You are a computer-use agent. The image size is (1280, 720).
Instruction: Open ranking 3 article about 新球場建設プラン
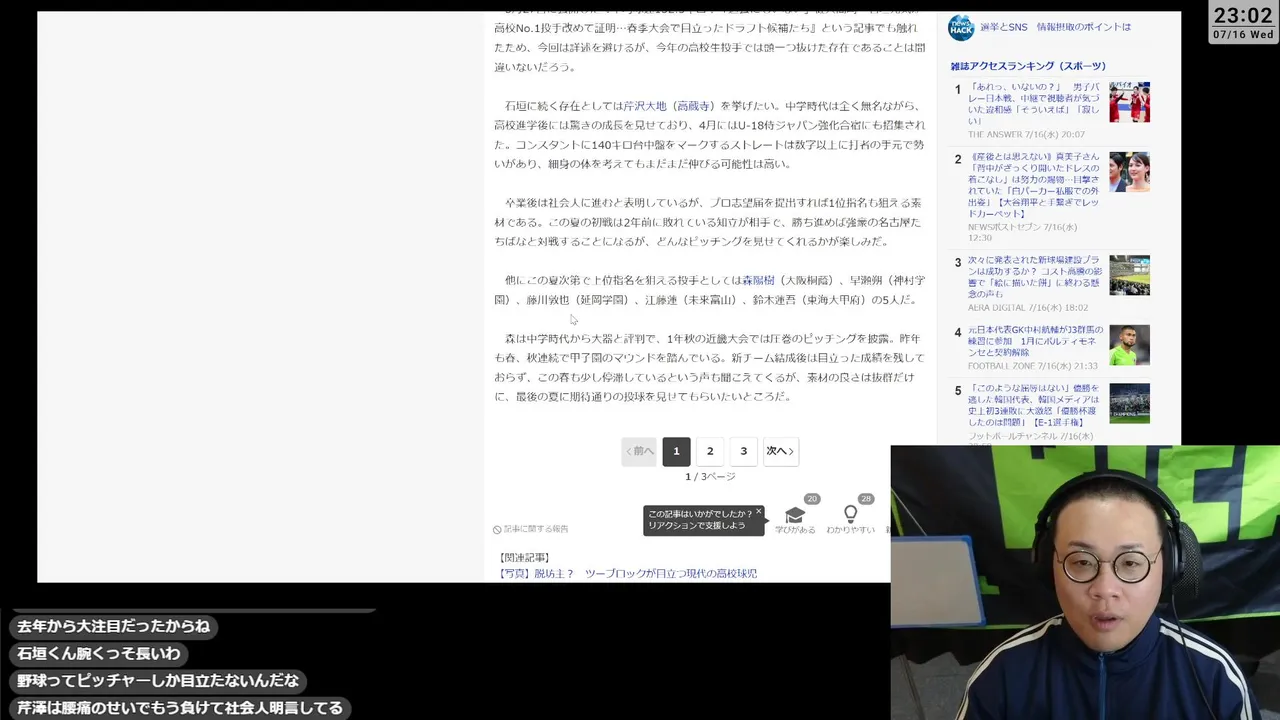[1034, 276]
